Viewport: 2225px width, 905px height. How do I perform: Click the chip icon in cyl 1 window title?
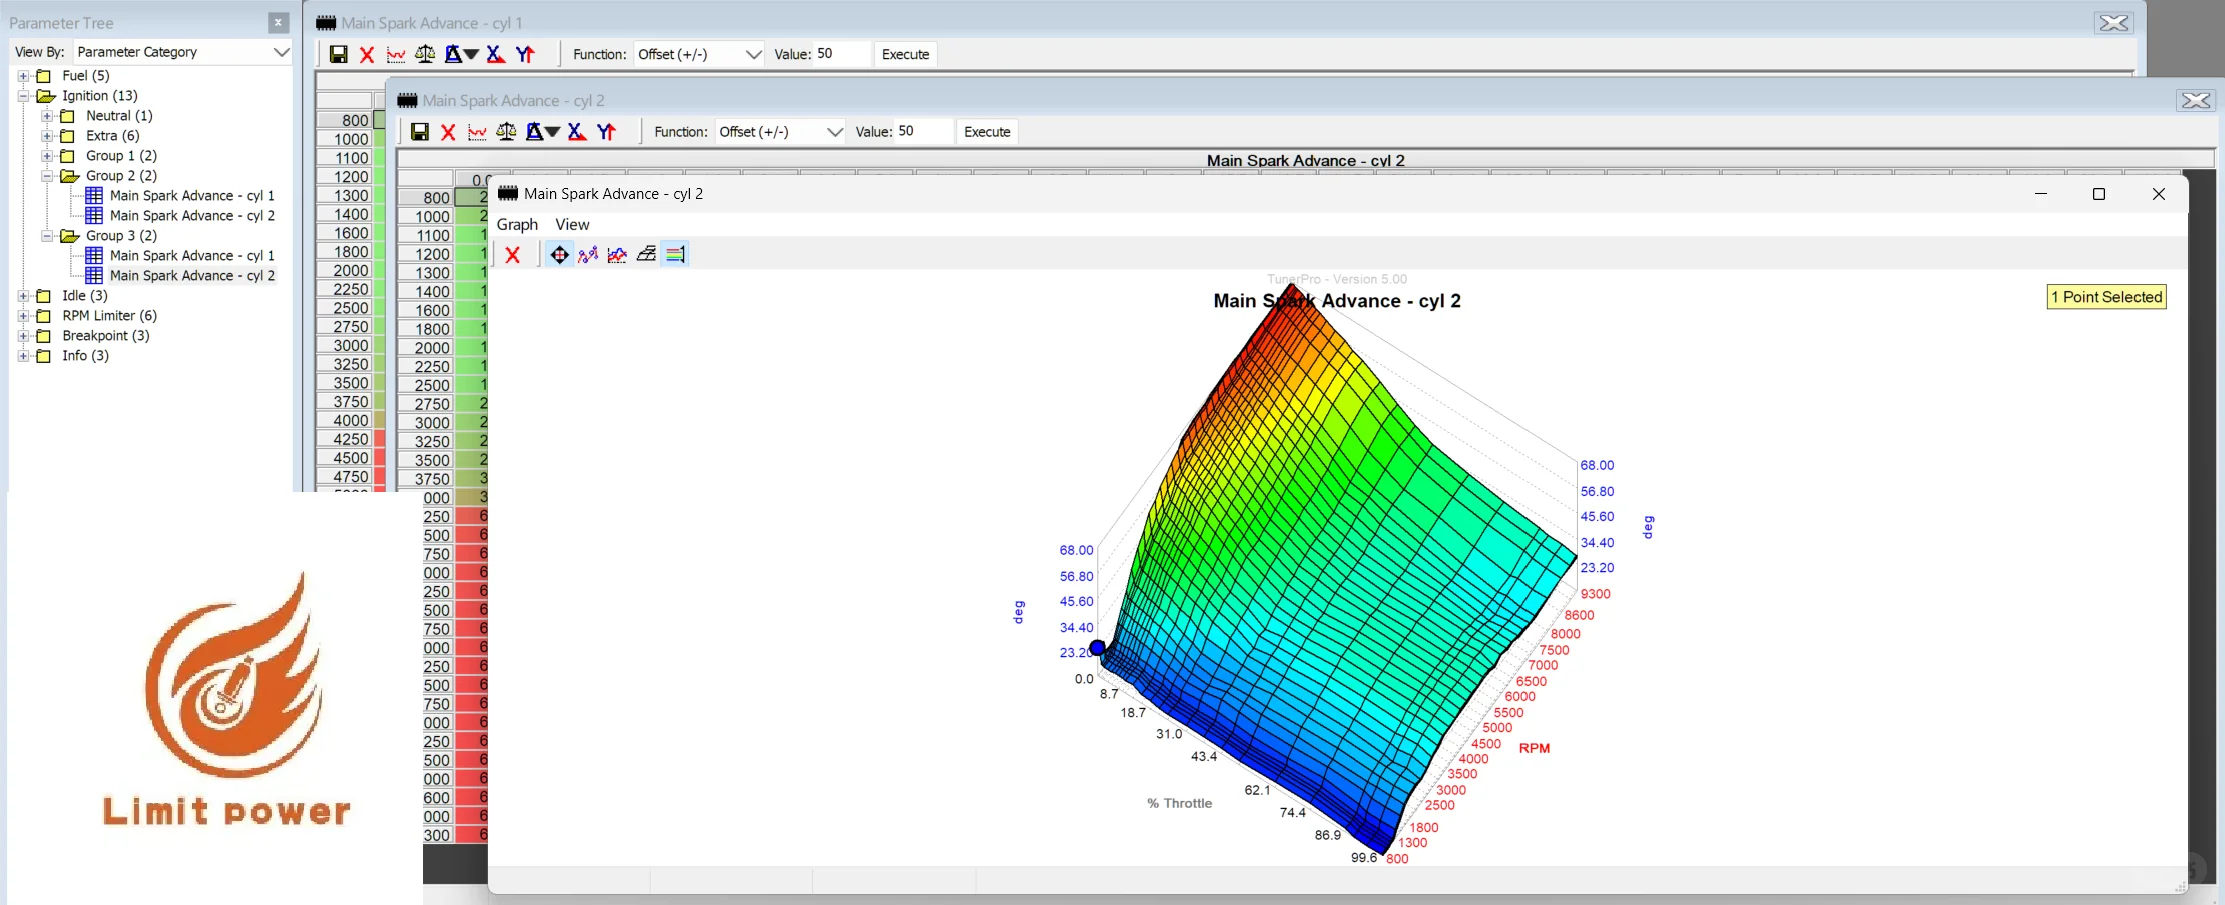coord(326,22)
